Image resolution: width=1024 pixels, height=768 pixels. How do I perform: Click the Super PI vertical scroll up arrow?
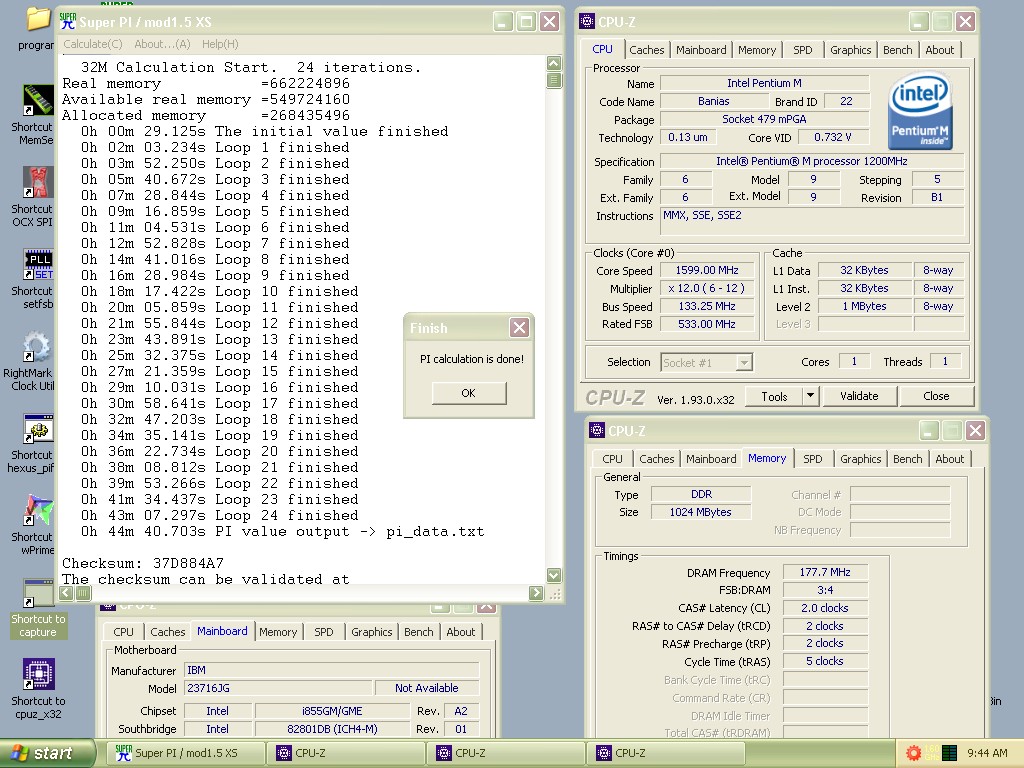click(554, 63)
